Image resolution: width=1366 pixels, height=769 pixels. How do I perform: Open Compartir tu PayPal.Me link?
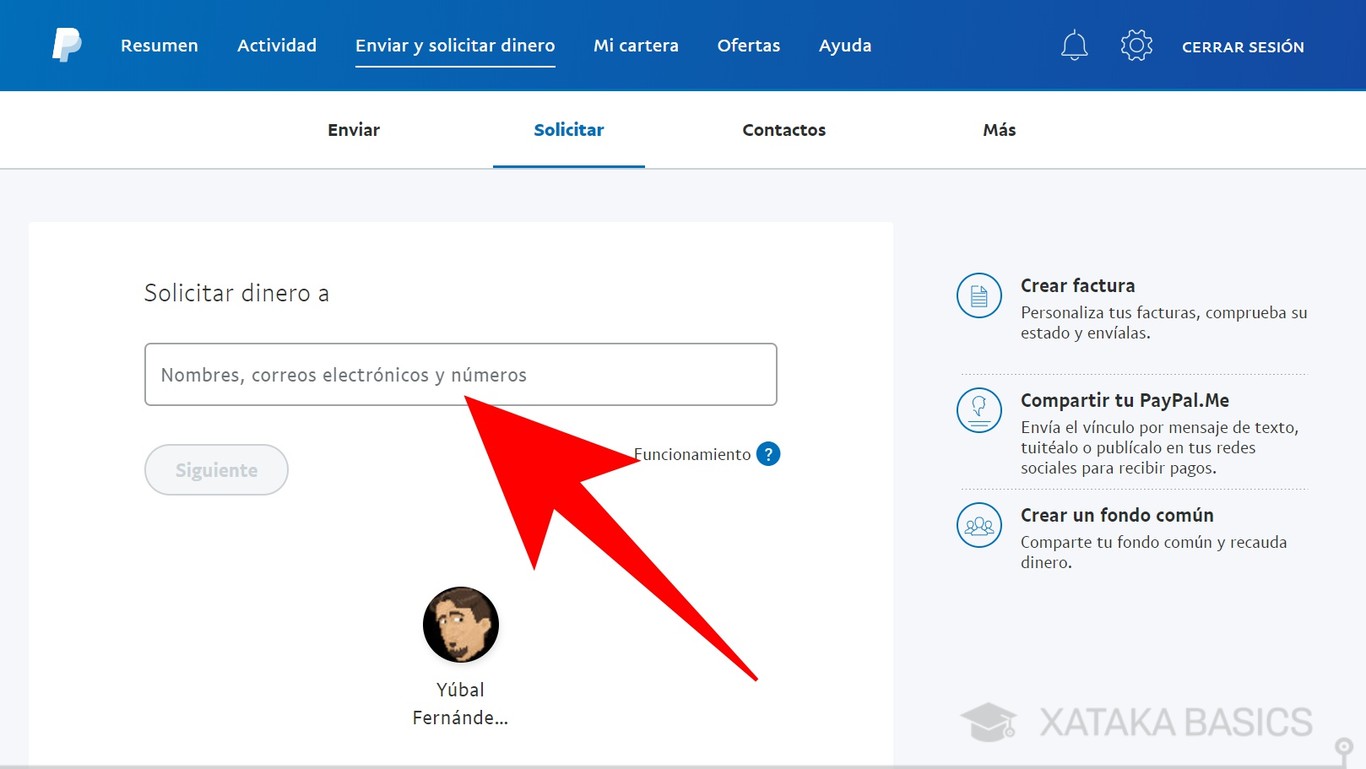coord(1125,401)
